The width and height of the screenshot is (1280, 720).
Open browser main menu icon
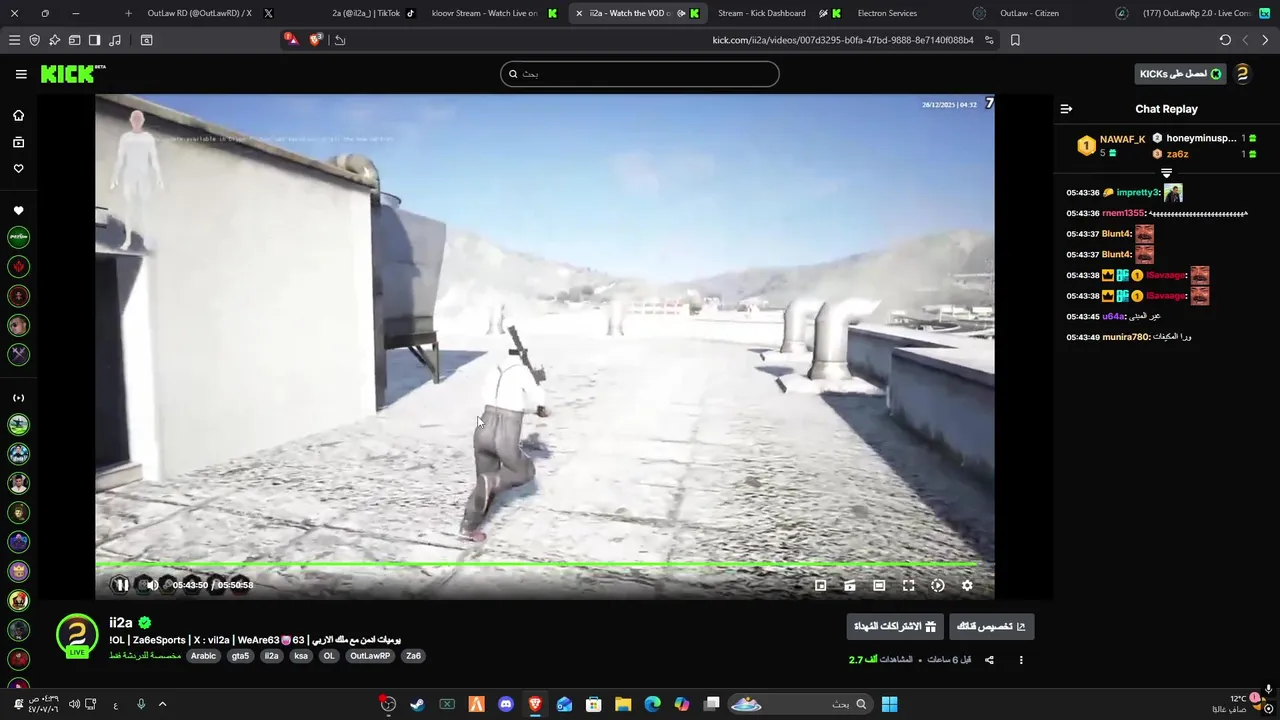[x=14, y=40]
